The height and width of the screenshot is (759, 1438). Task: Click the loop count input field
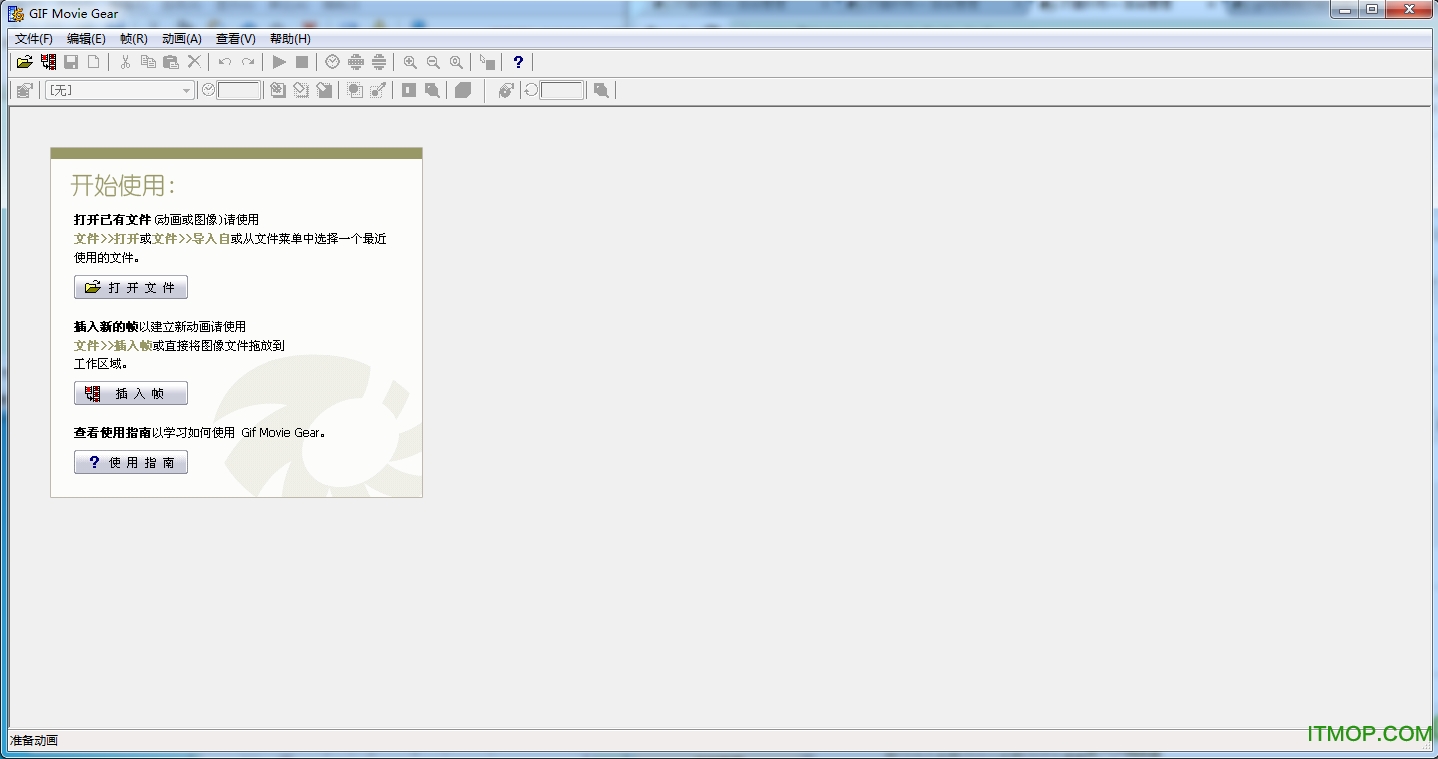pos(562,90)
